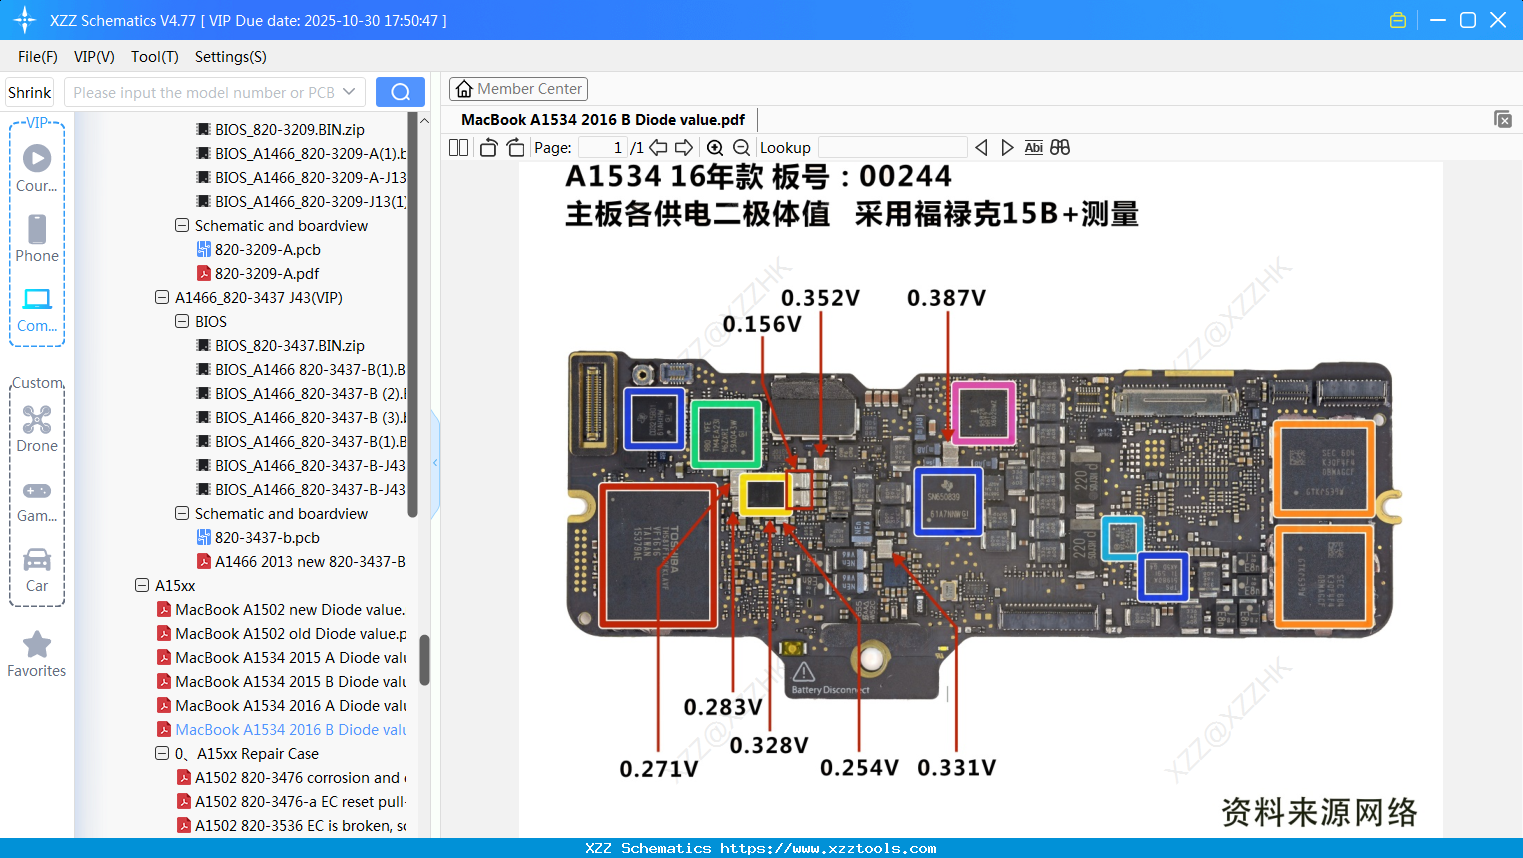Screen dimensions: 1523x858
Task: Open the Member Center
Action: click(518, 89)
